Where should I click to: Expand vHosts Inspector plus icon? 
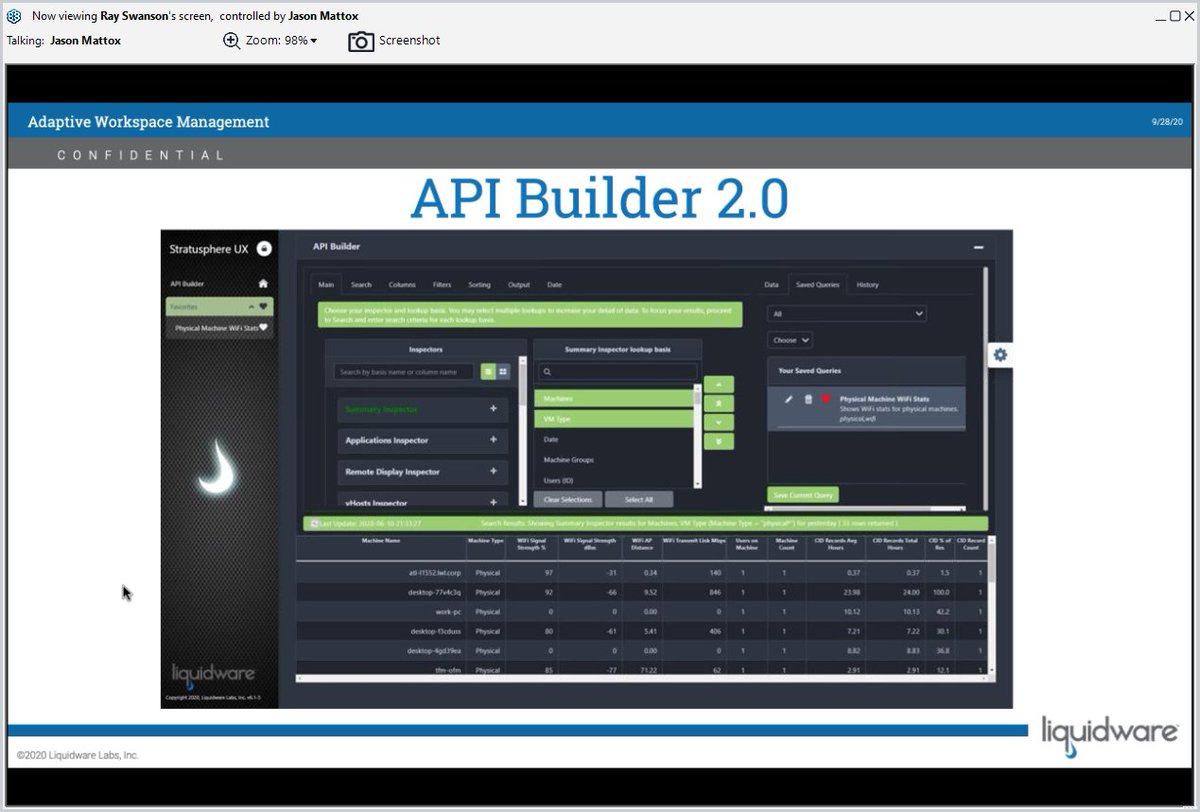(493, 502)
